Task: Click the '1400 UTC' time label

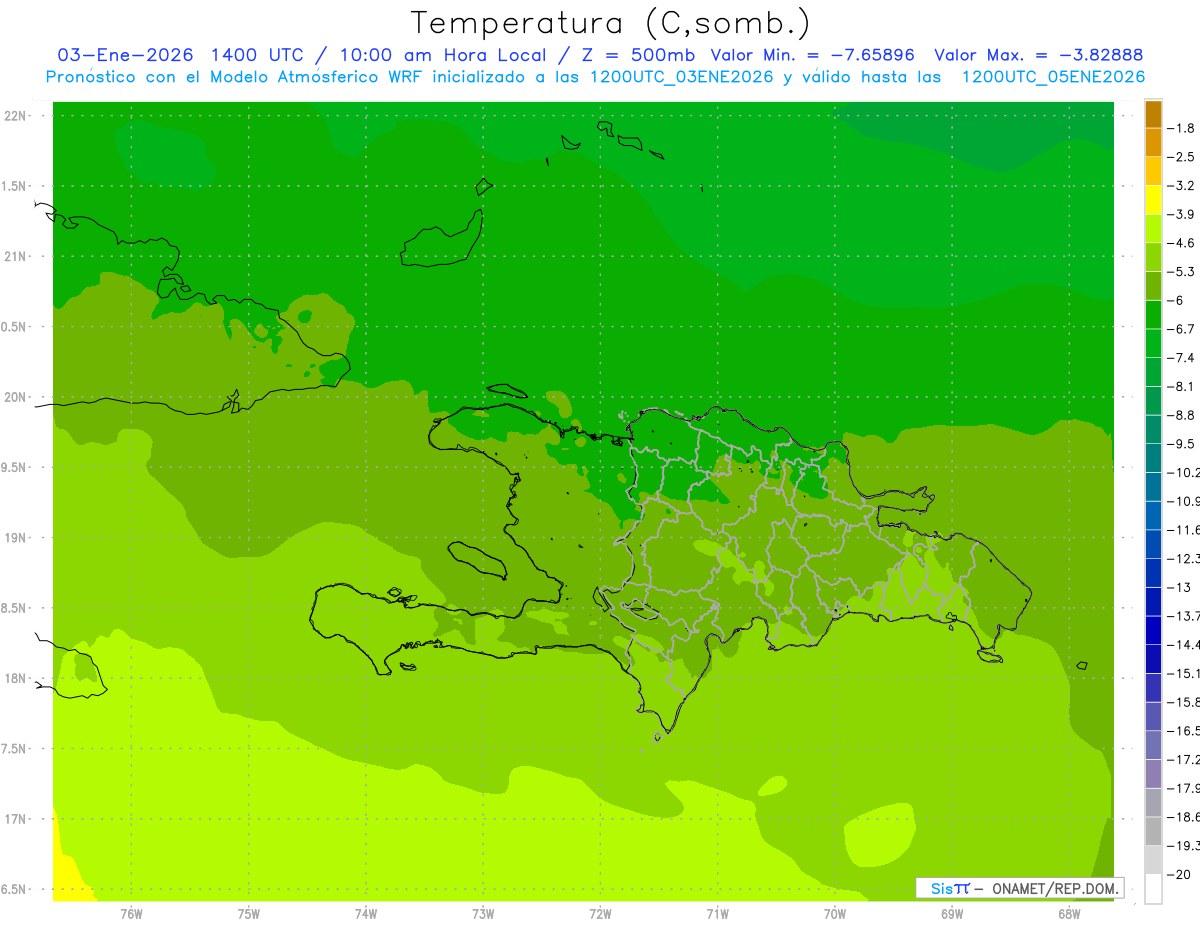Action: click(259, 55)
